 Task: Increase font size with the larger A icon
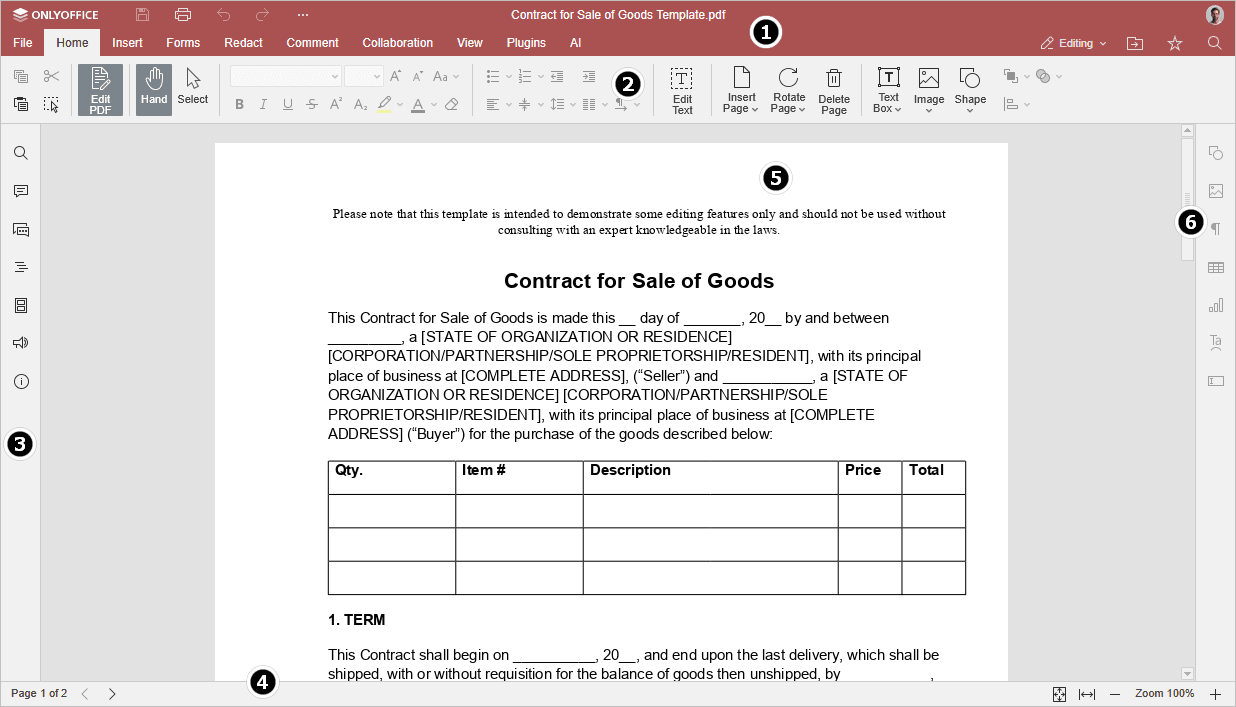396,76
